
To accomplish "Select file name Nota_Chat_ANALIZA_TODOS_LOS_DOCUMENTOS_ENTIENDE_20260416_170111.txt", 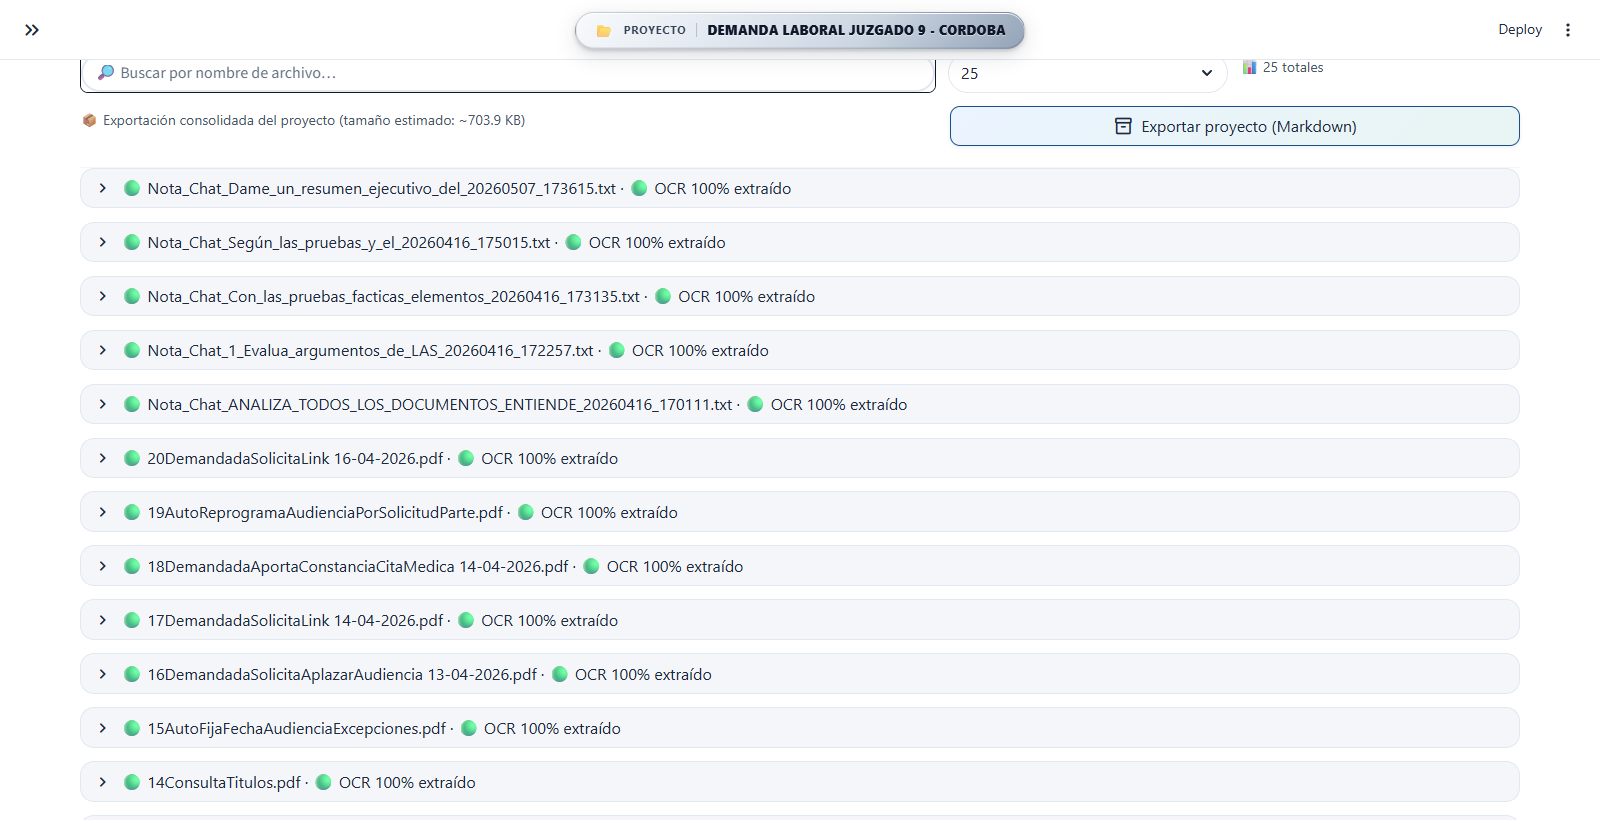I will pos(440,404).
